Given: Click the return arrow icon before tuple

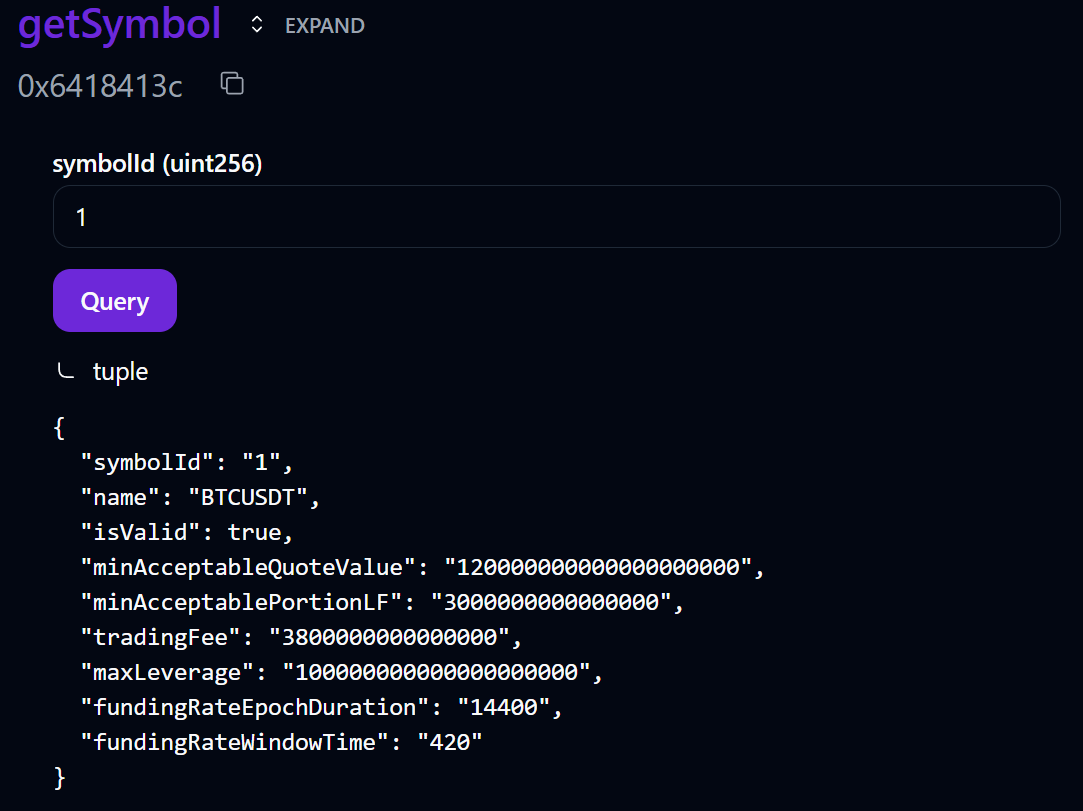Looking at the screenshot, I should click(x=65, y=371).
